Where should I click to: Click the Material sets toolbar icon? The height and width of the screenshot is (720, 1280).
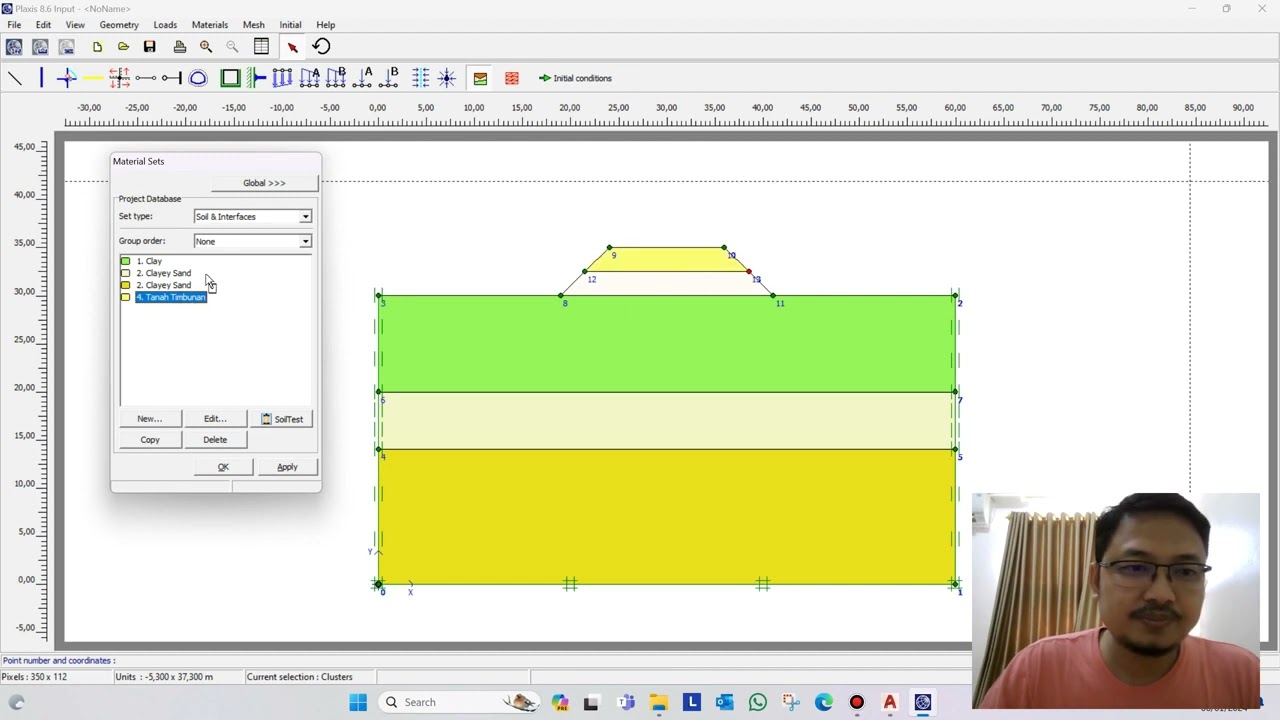click(x=480, y=78)
